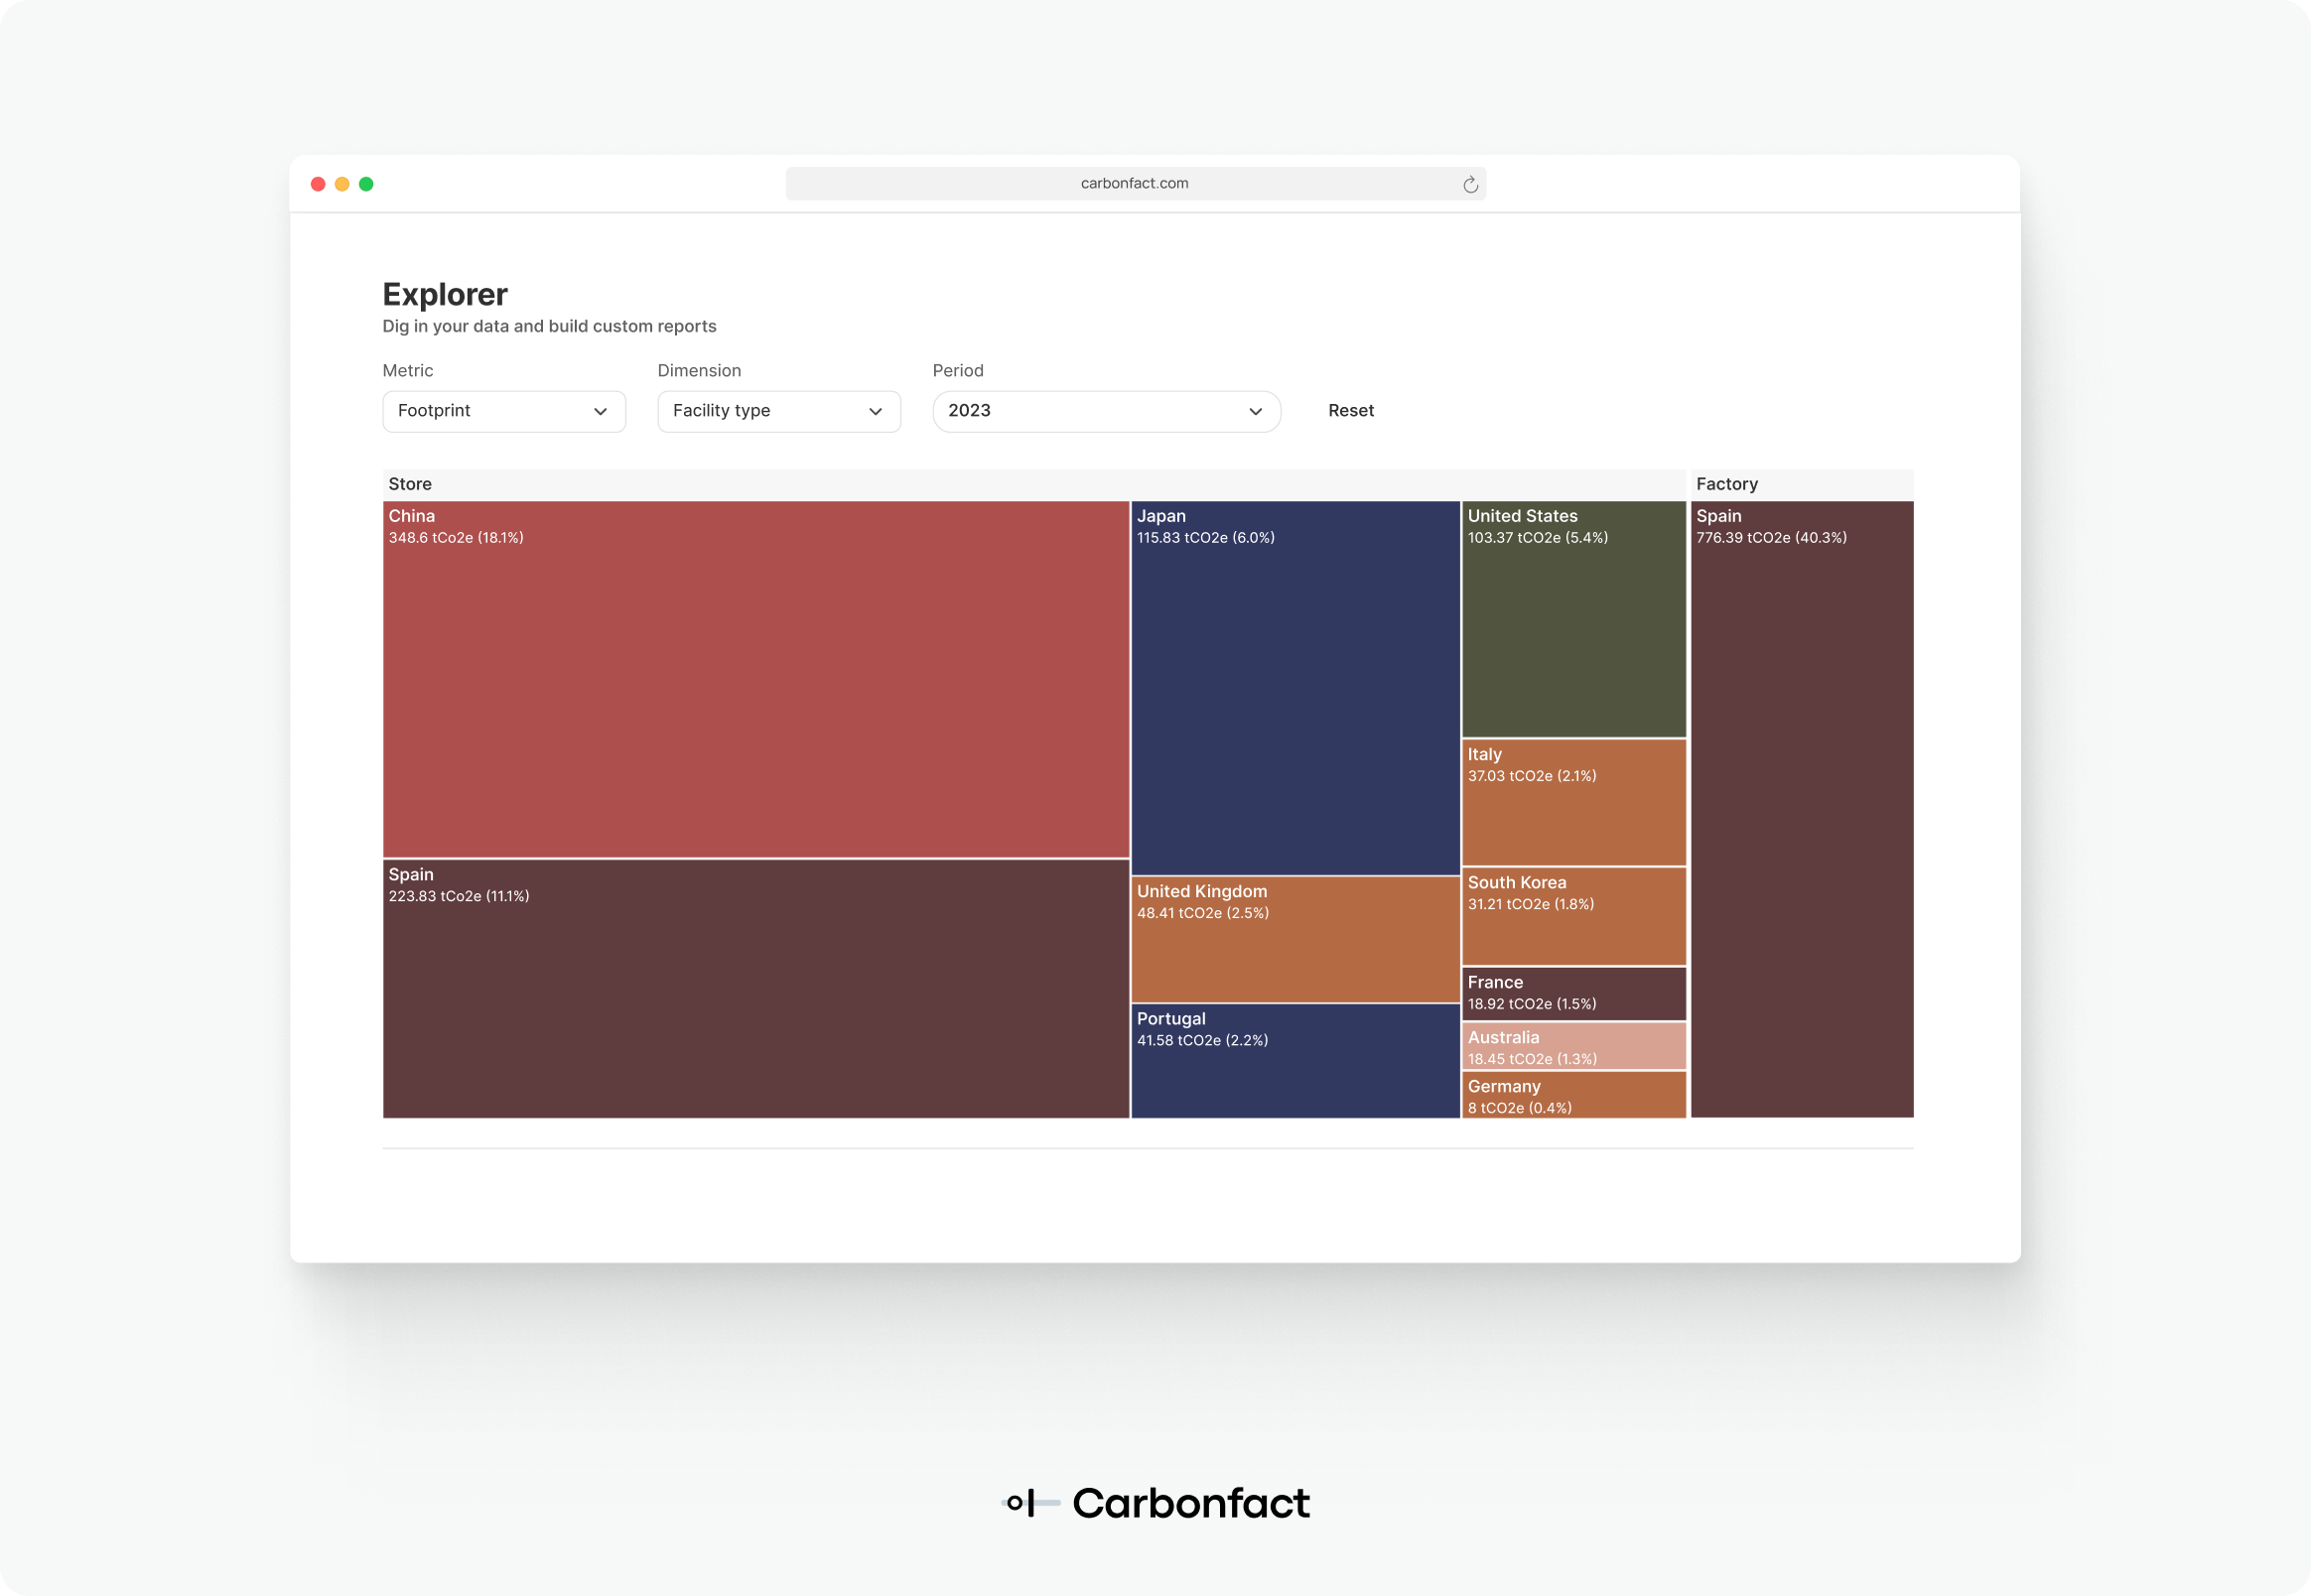Screen dimensions: 2311x1596
Task: Select the France treemap tile
Action: point(1573,993)
